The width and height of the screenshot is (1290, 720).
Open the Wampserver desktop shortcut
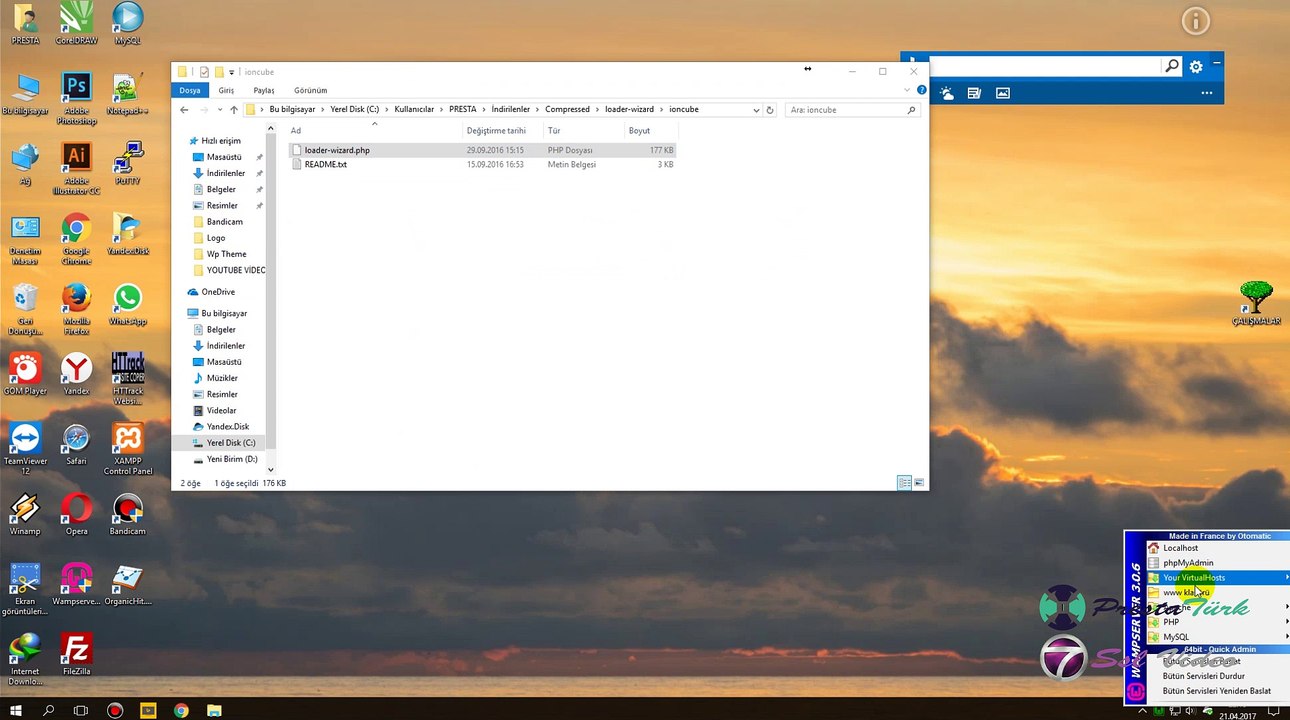coord(76,585)
